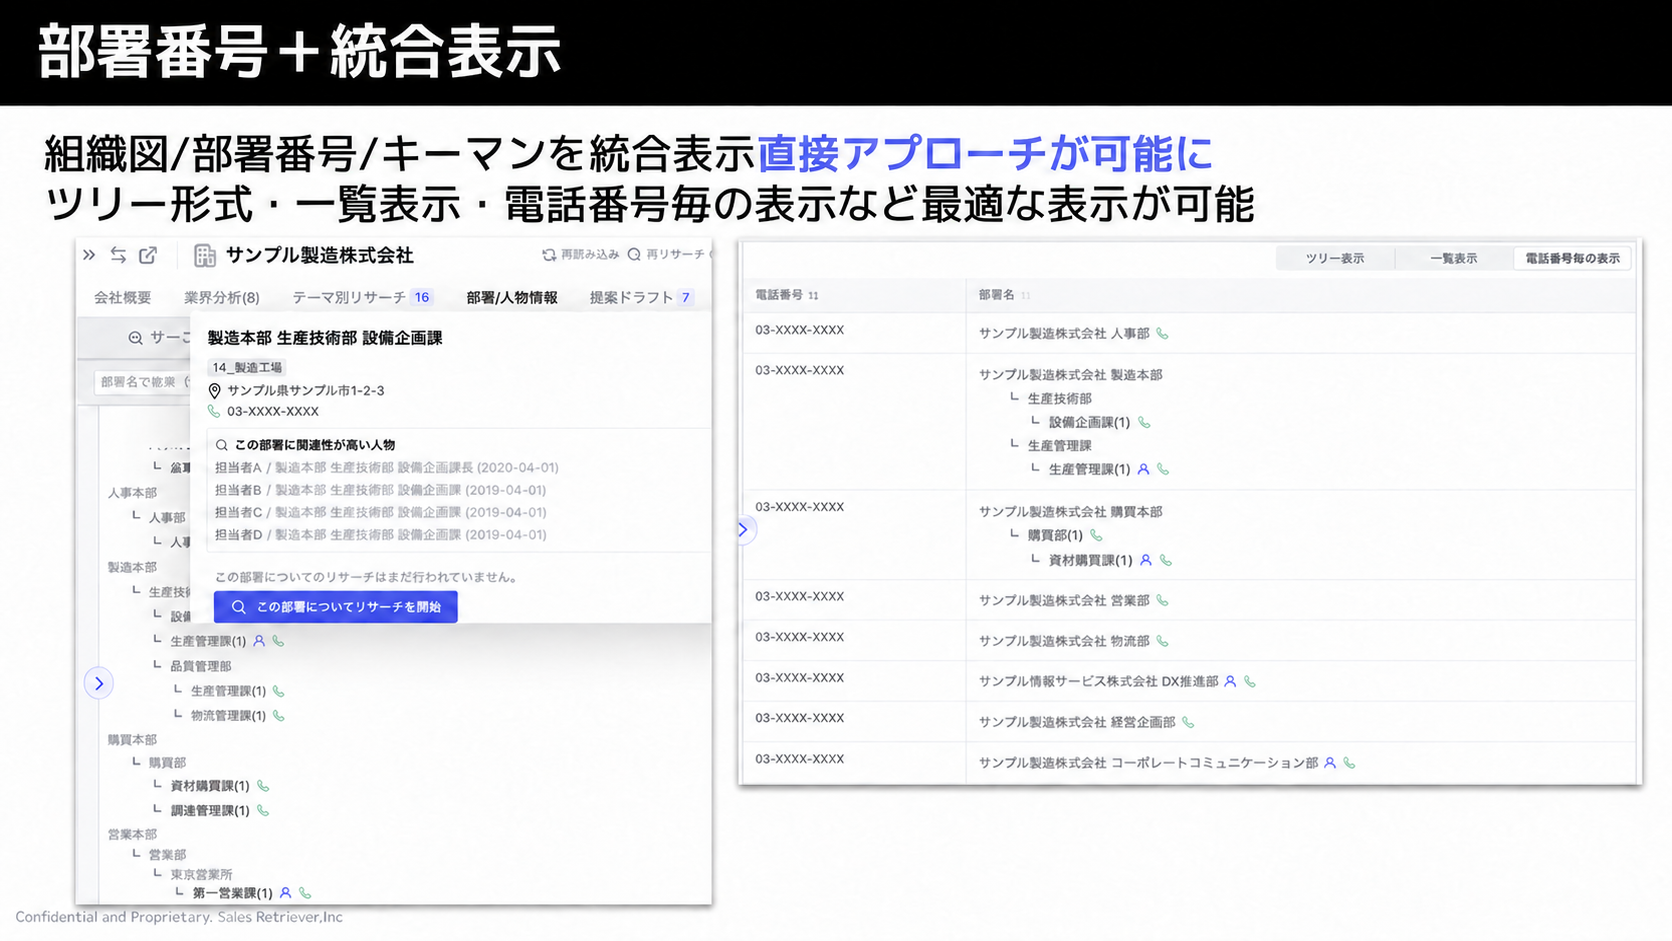Click the phone icon beside 営業部 in right table
Image resolution: width=1672 pixels, height=941 pixels.
pos(1162,600)
